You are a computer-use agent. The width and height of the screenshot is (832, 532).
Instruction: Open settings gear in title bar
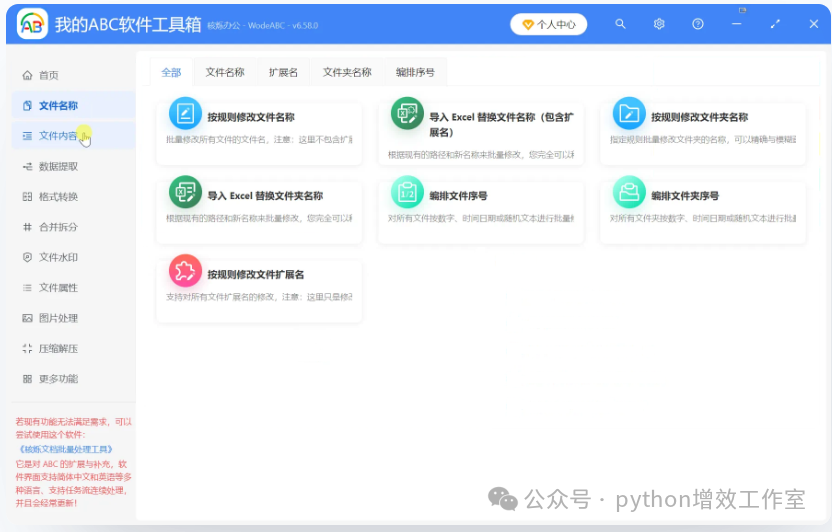(659, 24)
